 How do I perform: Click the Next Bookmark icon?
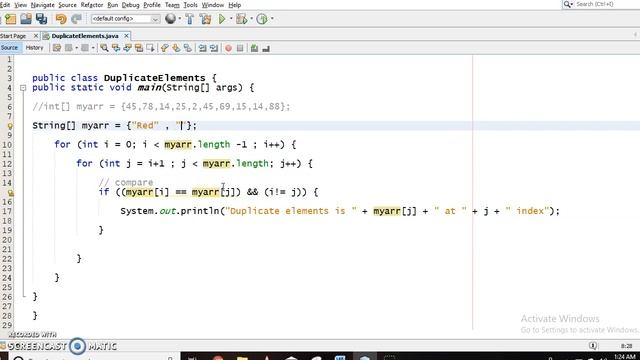pos(176,48)
